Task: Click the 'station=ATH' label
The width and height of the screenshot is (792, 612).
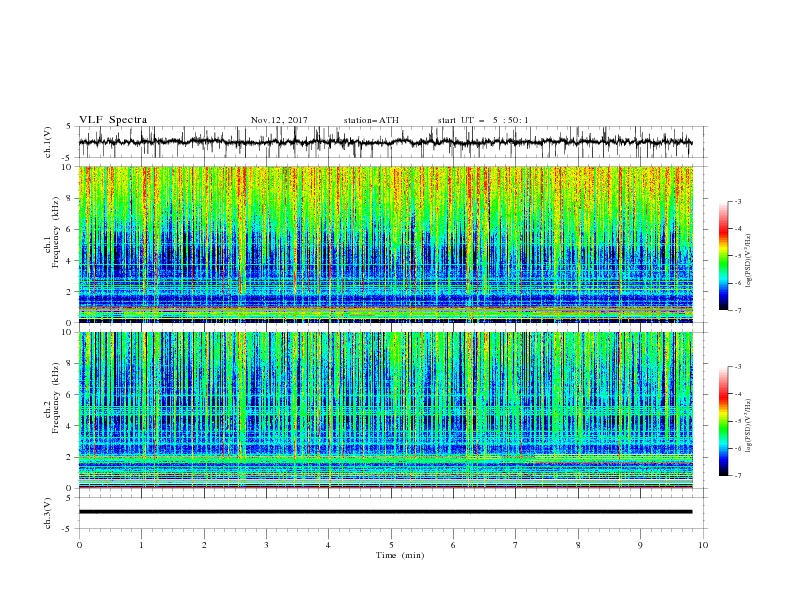Action: (371, 120)
